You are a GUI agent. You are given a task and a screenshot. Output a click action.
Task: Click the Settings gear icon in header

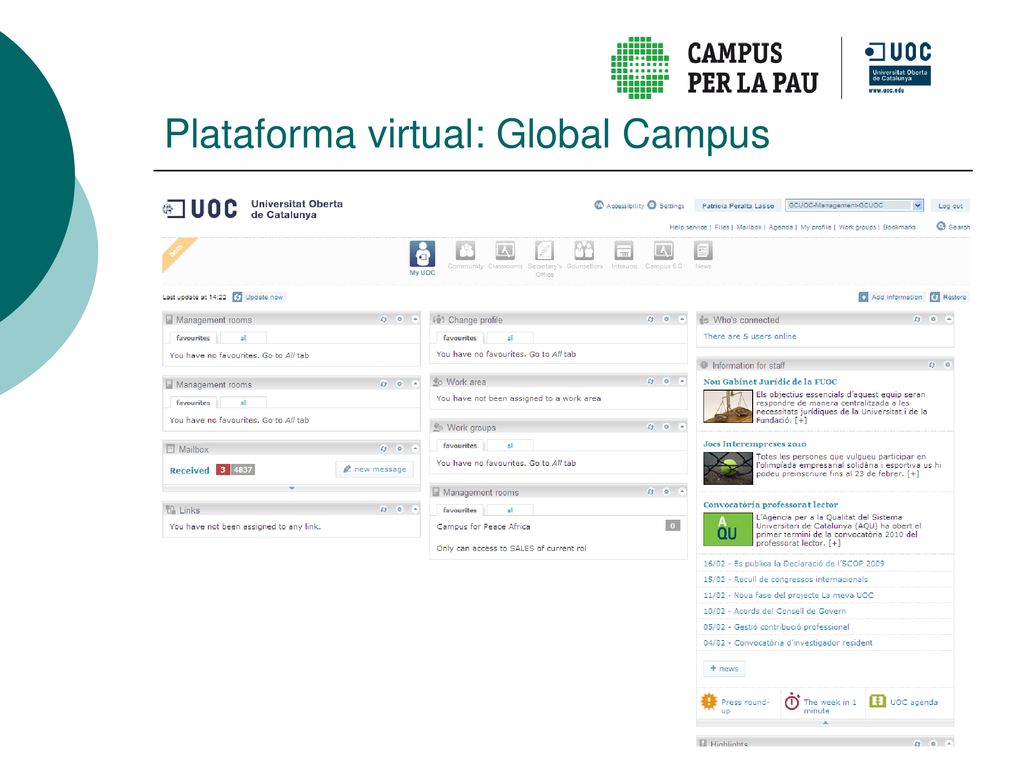coord(652,205)
